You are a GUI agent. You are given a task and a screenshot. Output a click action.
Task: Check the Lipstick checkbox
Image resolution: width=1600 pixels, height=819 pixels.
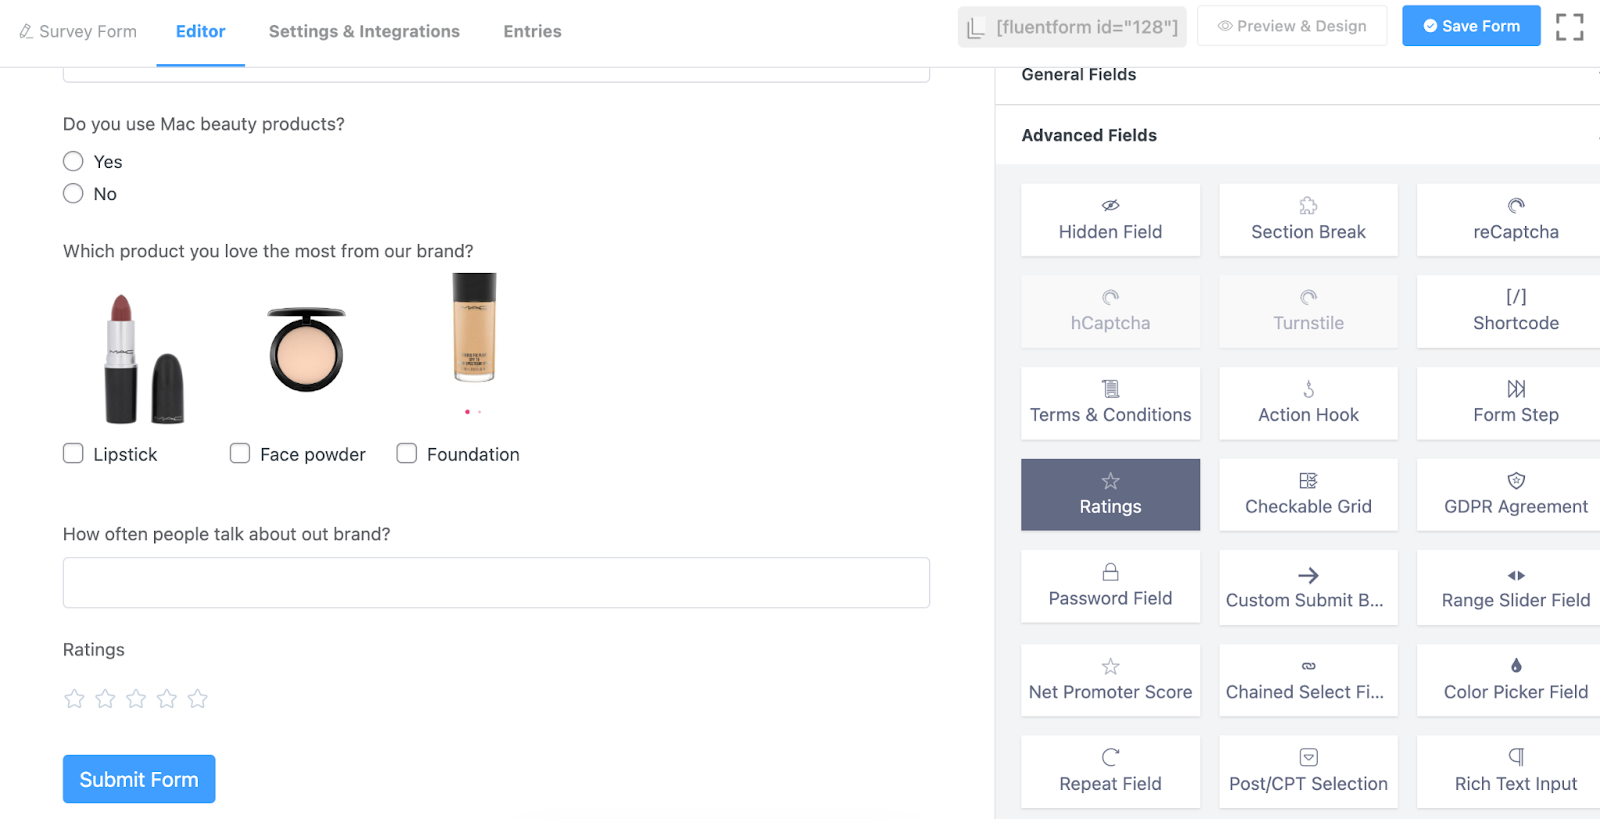coord(73,454)
